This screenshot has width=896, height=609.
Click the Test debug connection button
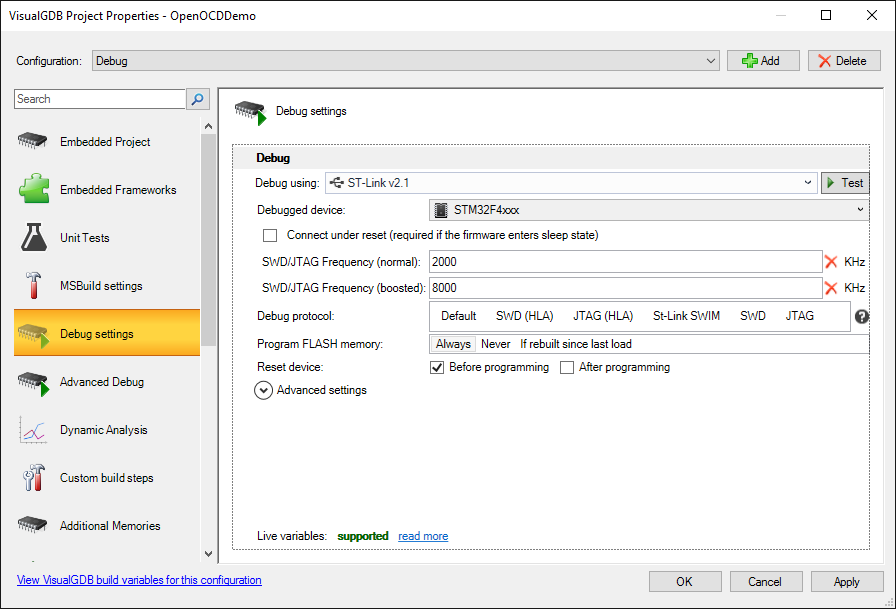tap(845, 183)
